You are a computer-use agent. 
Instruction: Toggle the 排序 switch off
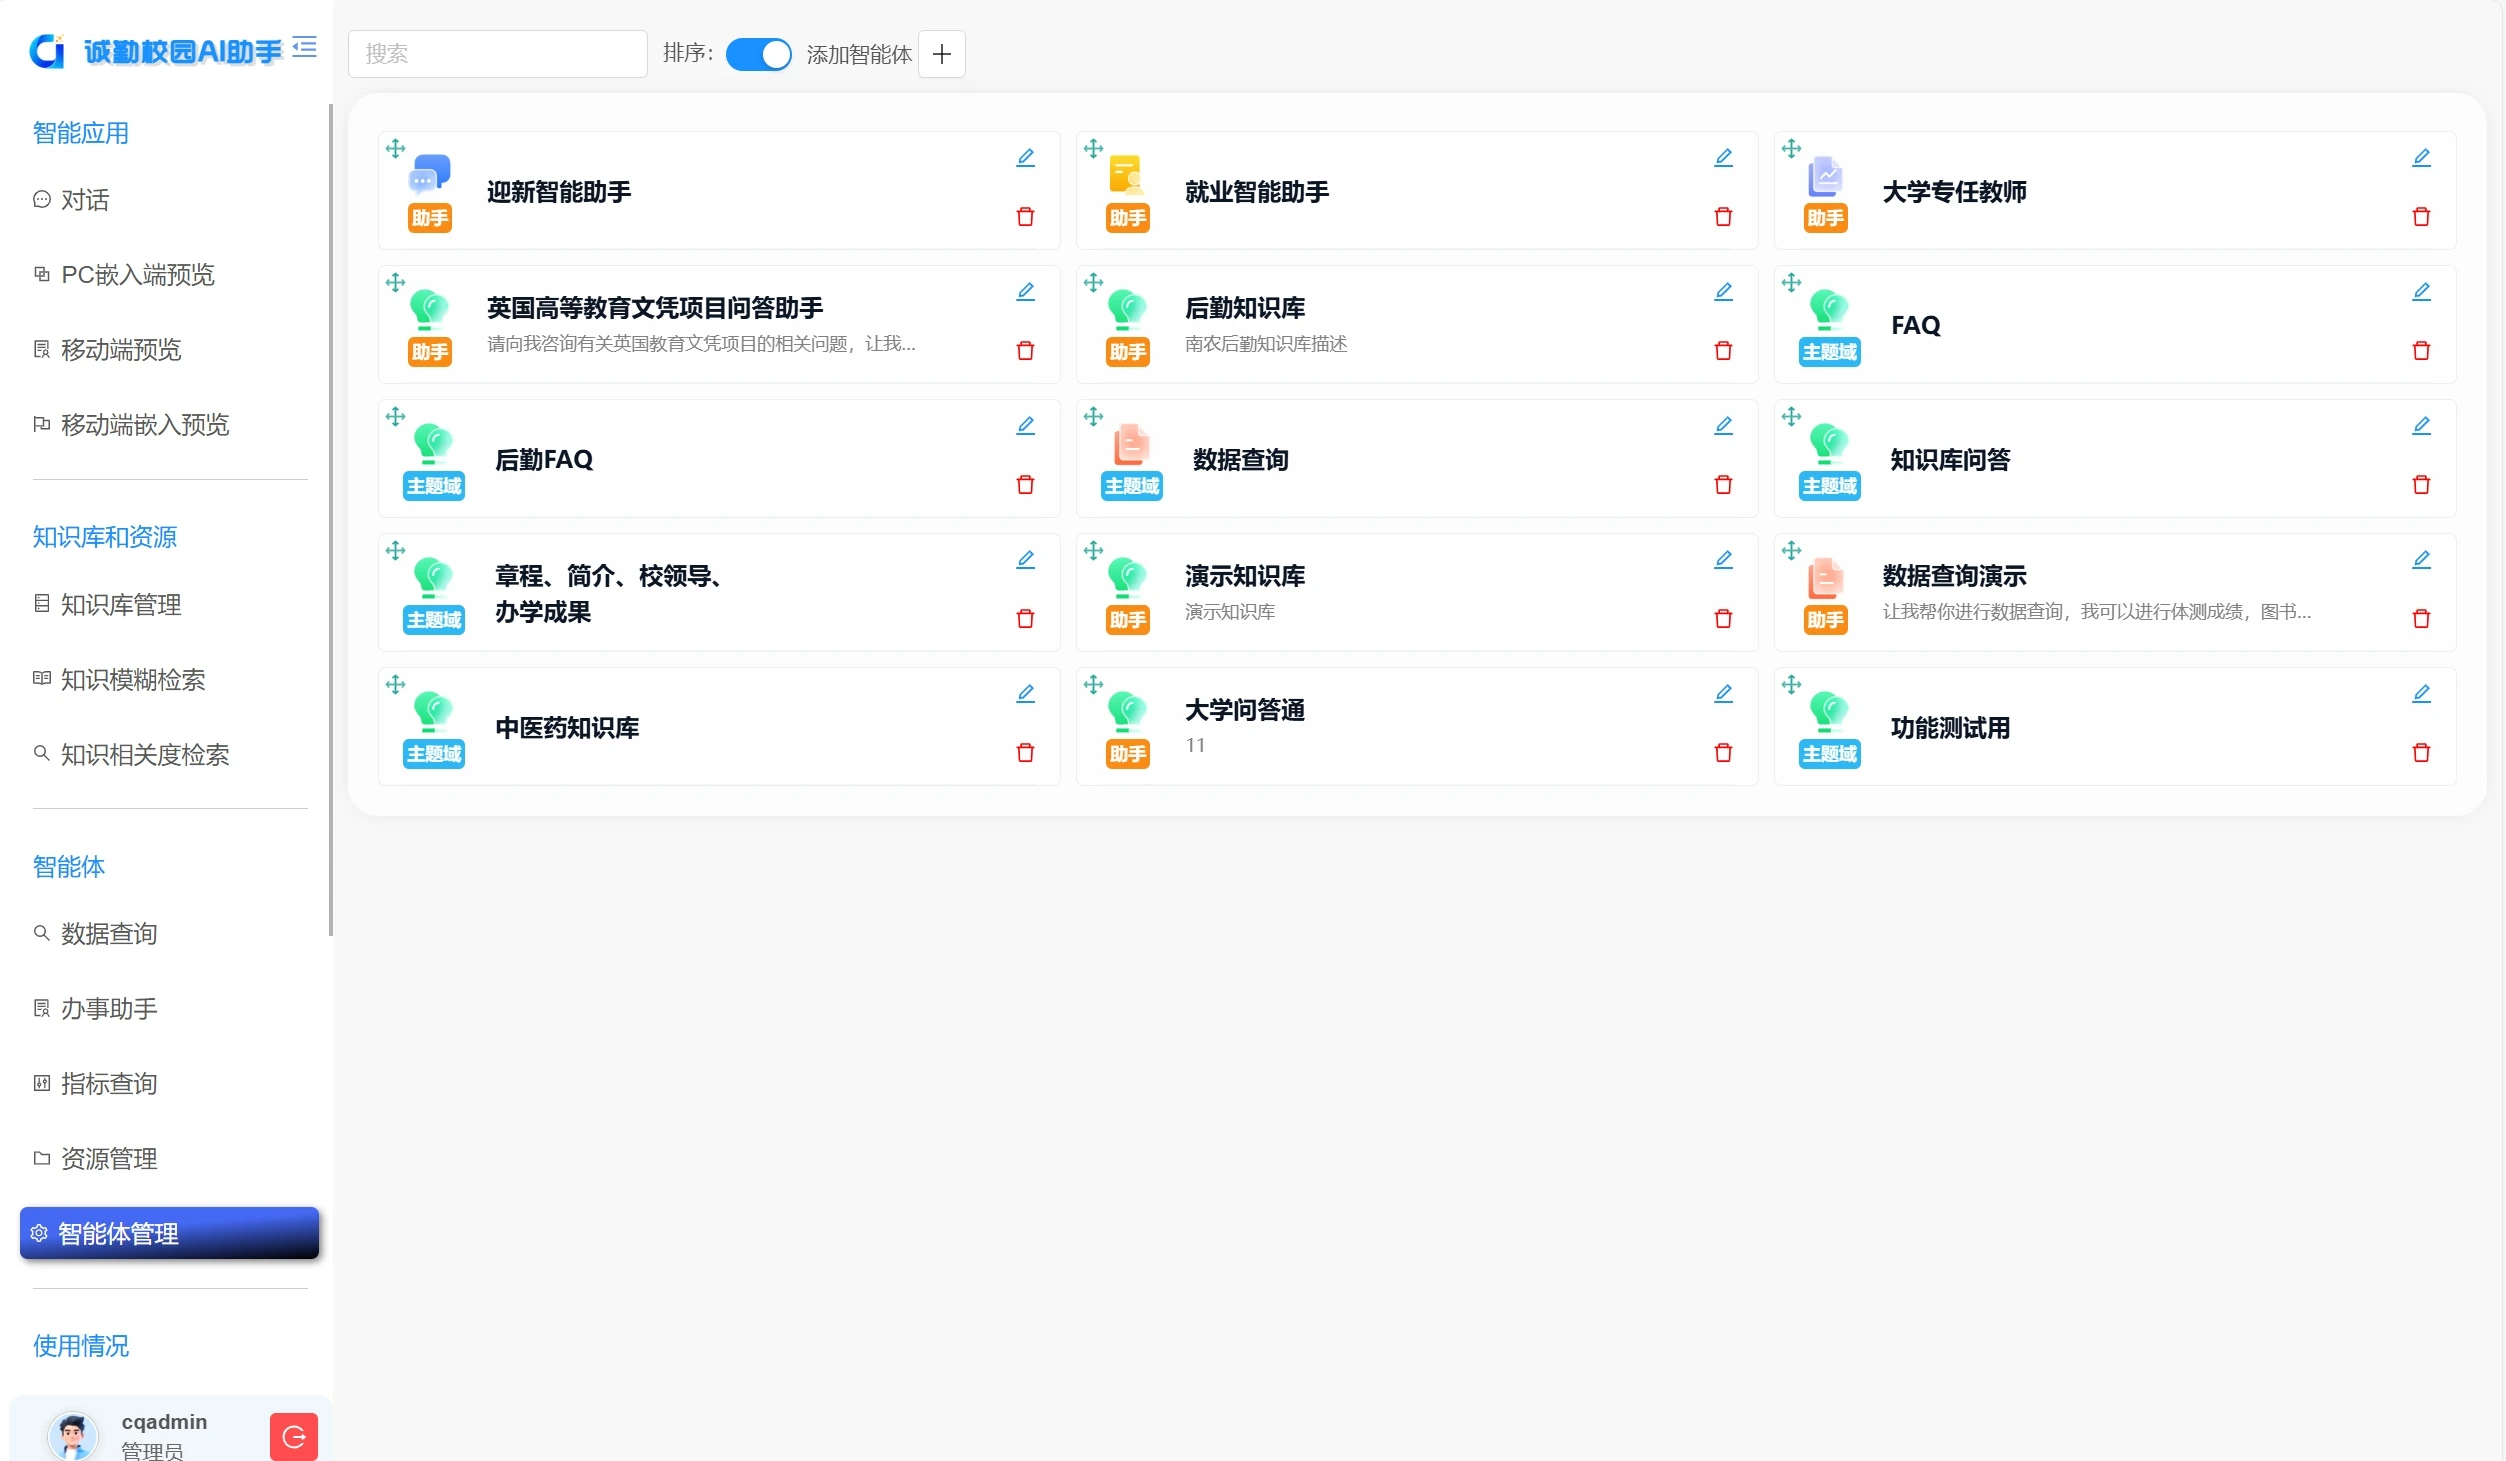(758, 54)
